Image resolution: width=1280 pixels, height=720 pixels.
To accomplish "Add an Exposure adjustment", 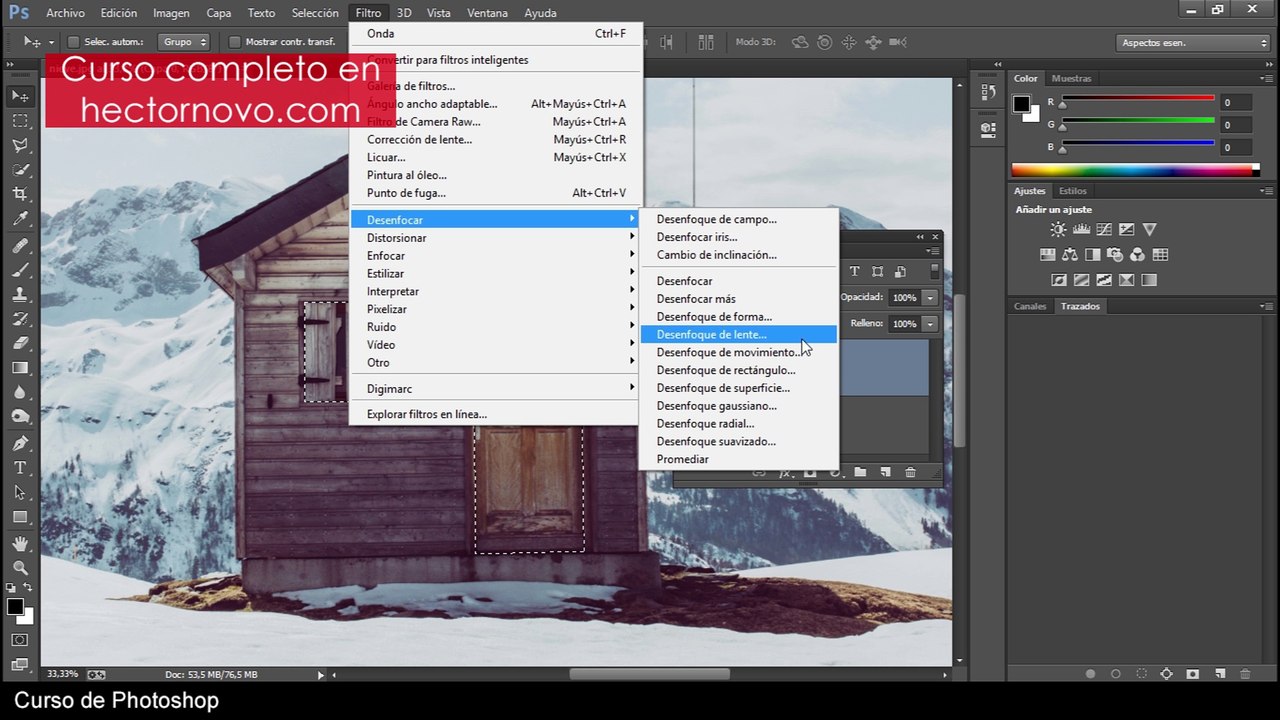I will (1127, 230).
